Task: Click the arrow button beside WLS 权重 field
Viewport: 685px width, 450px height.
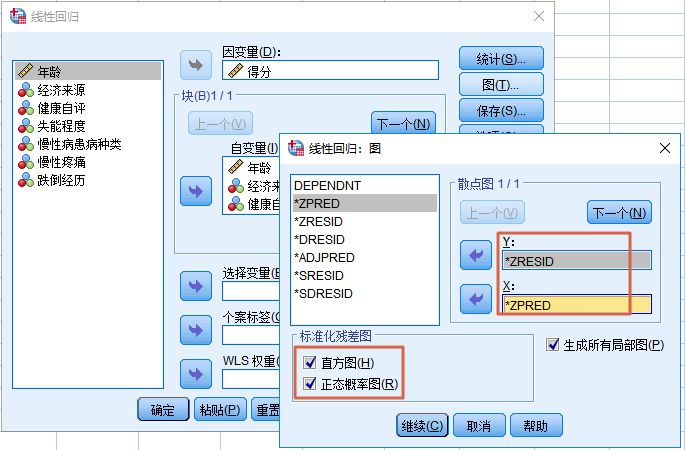Action: click(196, 374)
